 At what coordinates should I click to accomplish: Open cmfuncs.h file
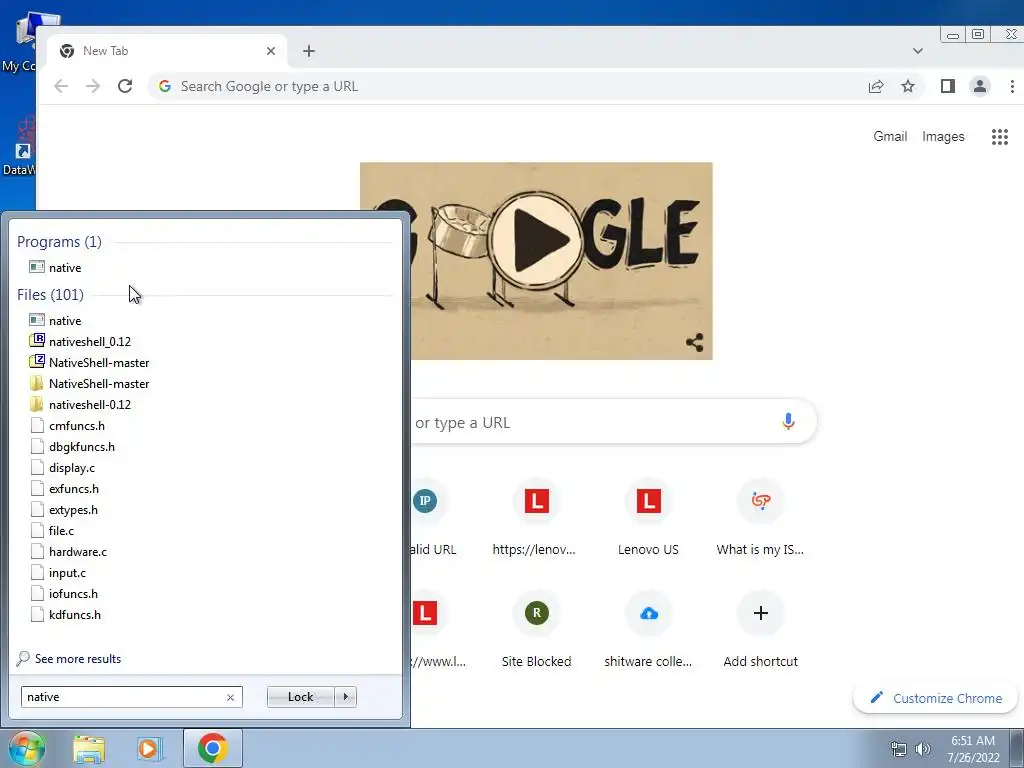[x=67, y=426]
